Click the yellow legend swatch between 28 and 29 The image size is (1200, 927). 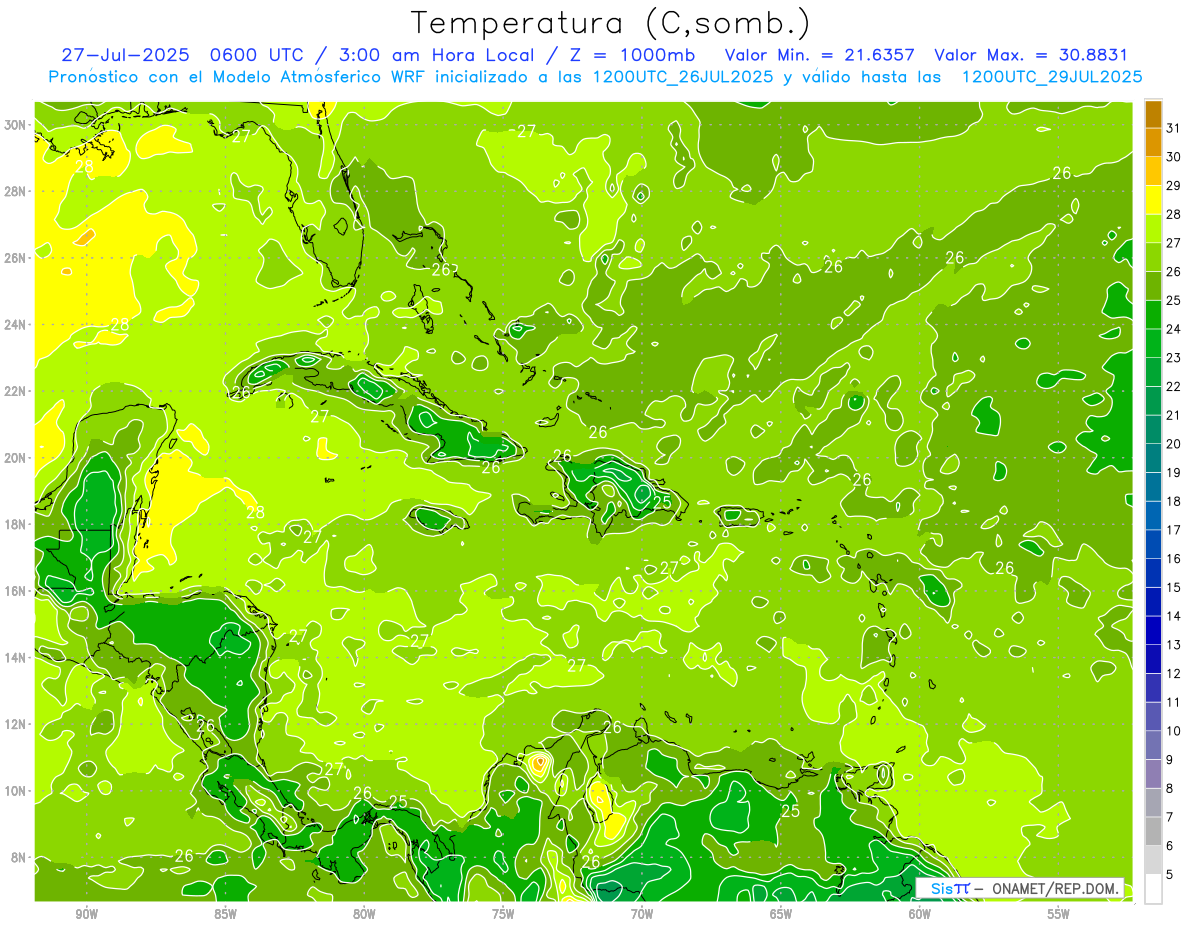1153,199
